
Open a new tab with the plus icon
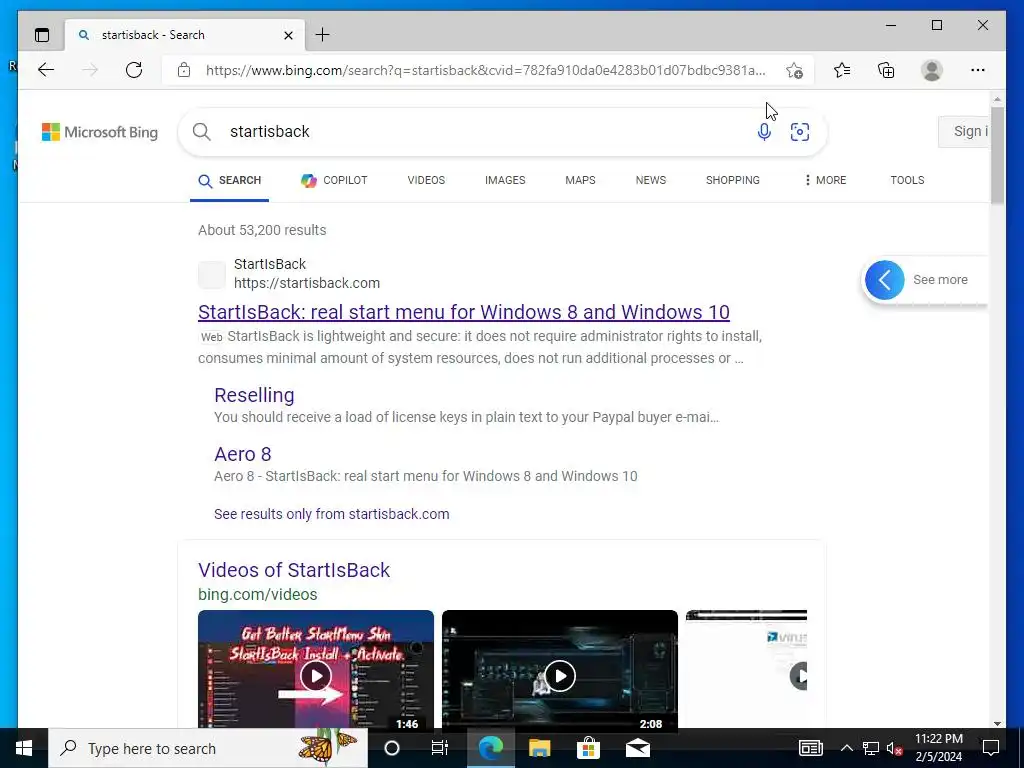click(x=323, y=35)
